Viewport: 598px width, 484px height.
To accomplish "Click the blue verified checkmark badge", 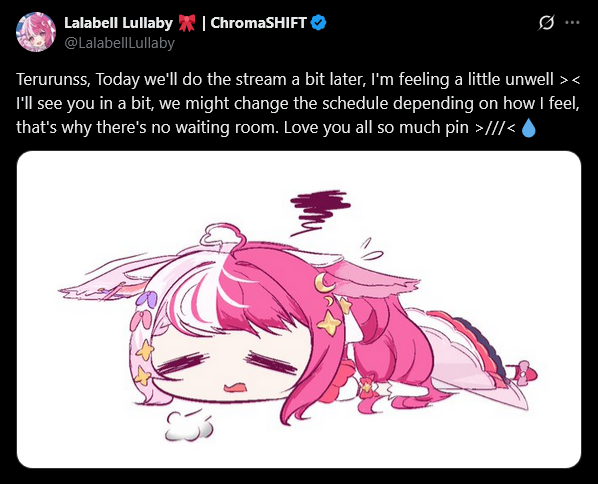I will pos(318,23).
